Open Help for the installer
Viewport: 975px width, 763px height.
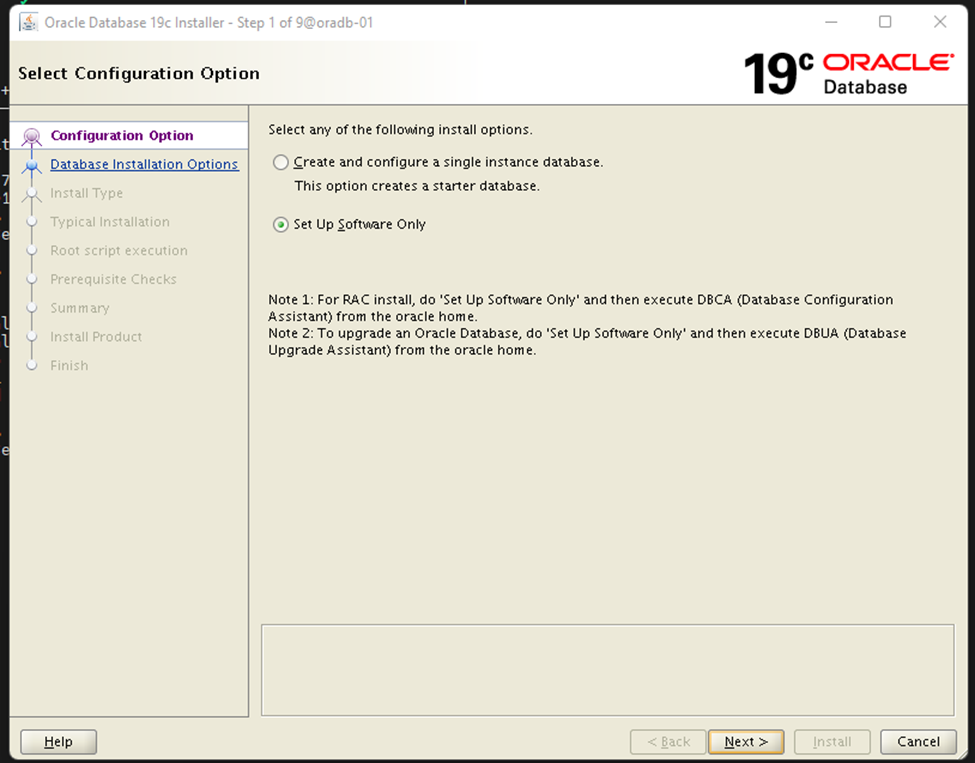tap(58, 742)
